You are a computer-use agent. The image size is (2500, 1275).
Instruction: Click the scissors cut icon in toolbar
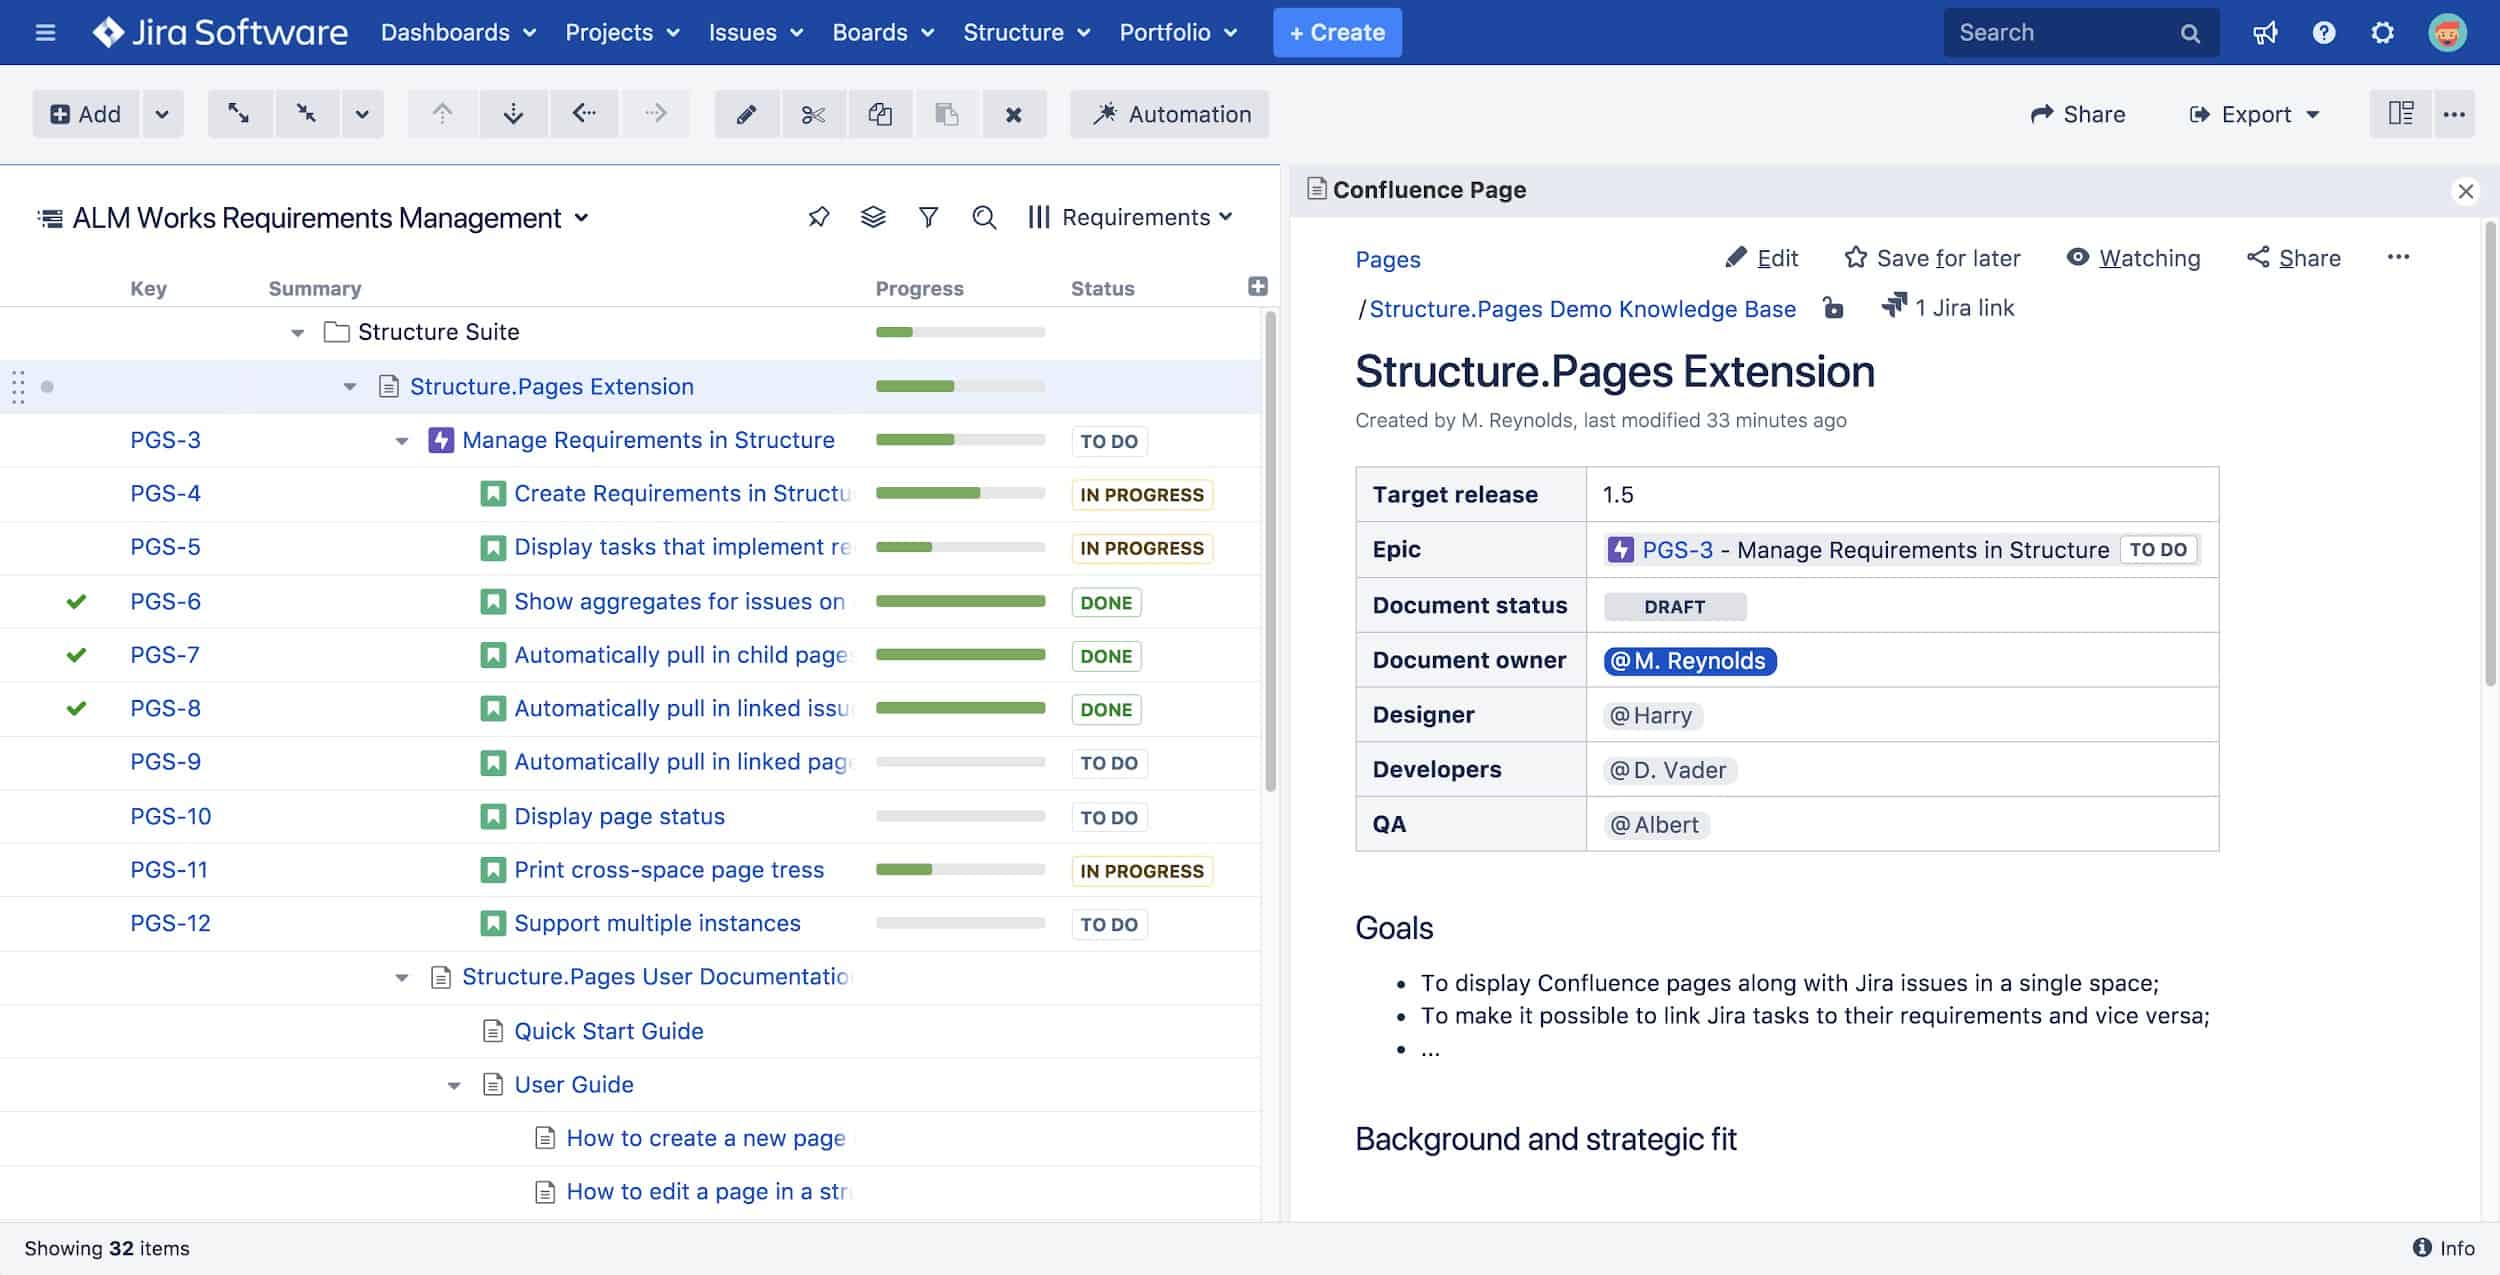pos(813,114)
